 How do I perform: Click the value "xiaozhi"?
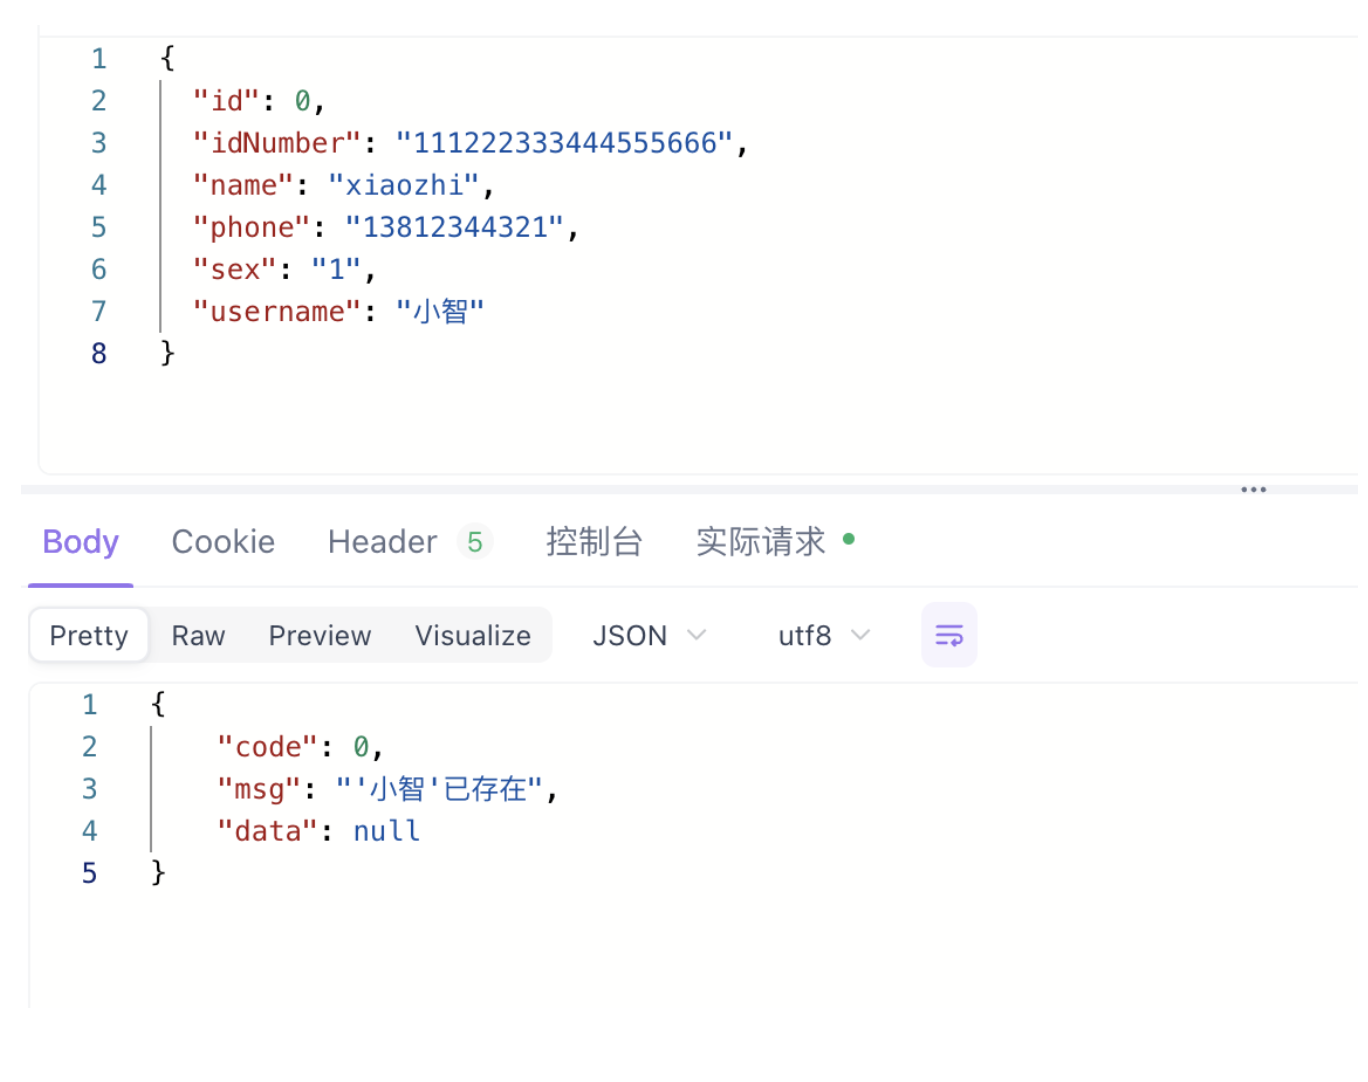pos(404,185)
